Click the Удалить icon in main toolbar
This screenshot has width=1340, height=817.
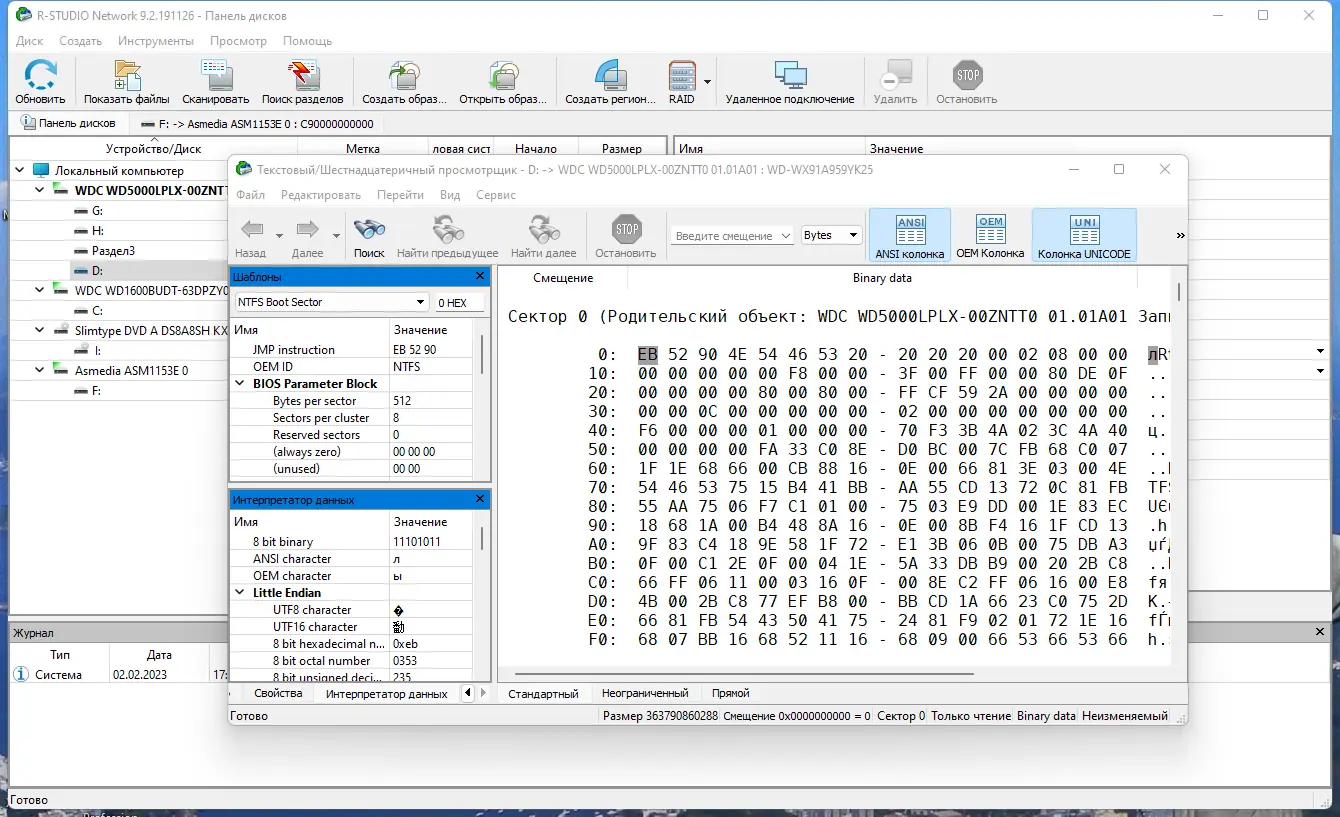895,76
